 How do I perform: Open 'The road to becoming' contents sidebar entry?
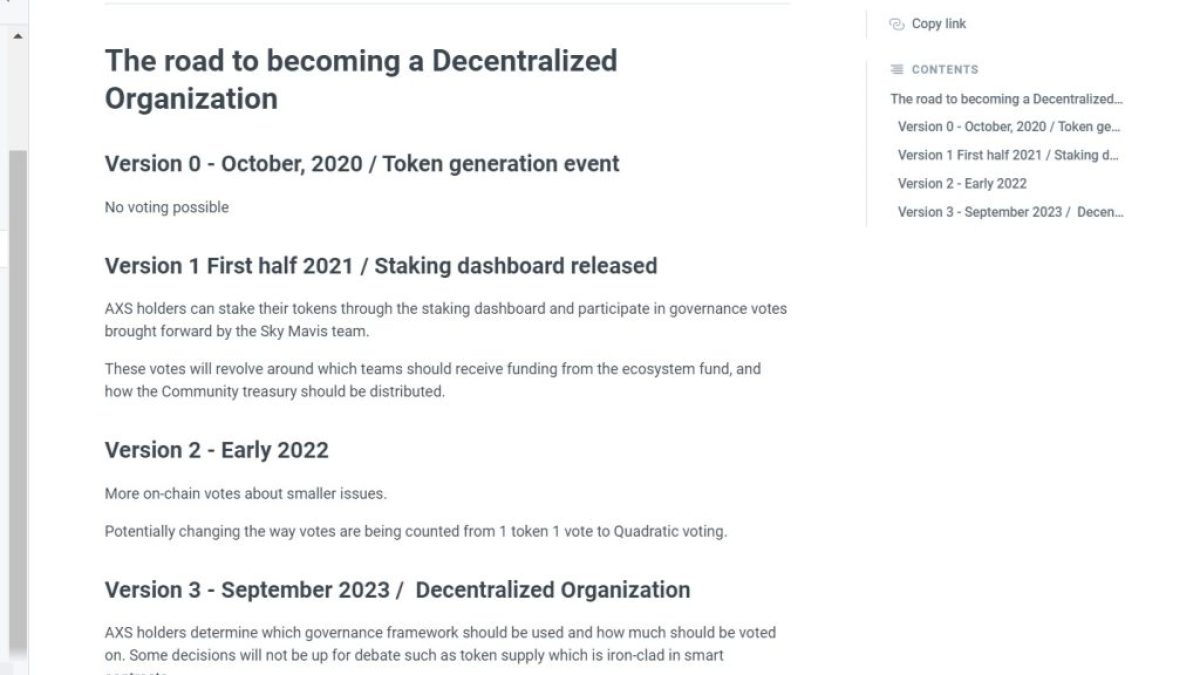pos(1006,99)
